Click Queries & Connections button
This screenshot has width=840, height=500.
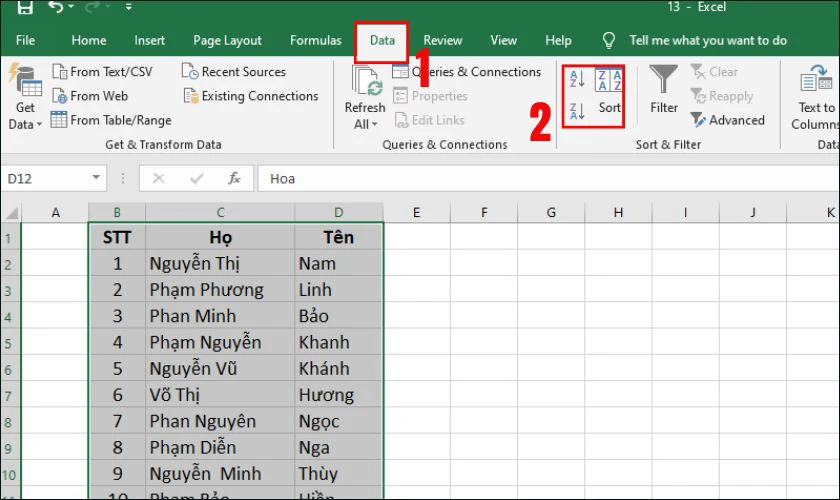[x=467, y=72]
